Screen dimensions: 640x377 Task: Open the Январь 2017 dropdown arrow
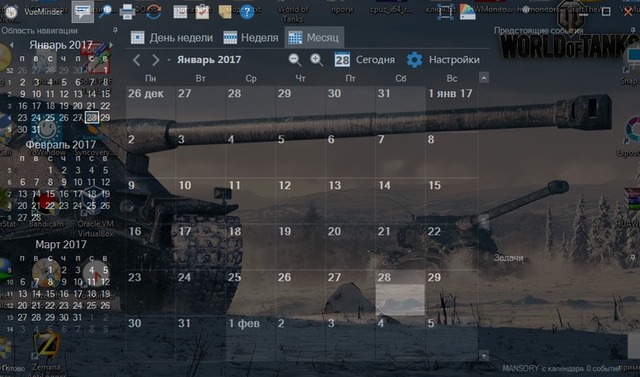tap(169, 60)
